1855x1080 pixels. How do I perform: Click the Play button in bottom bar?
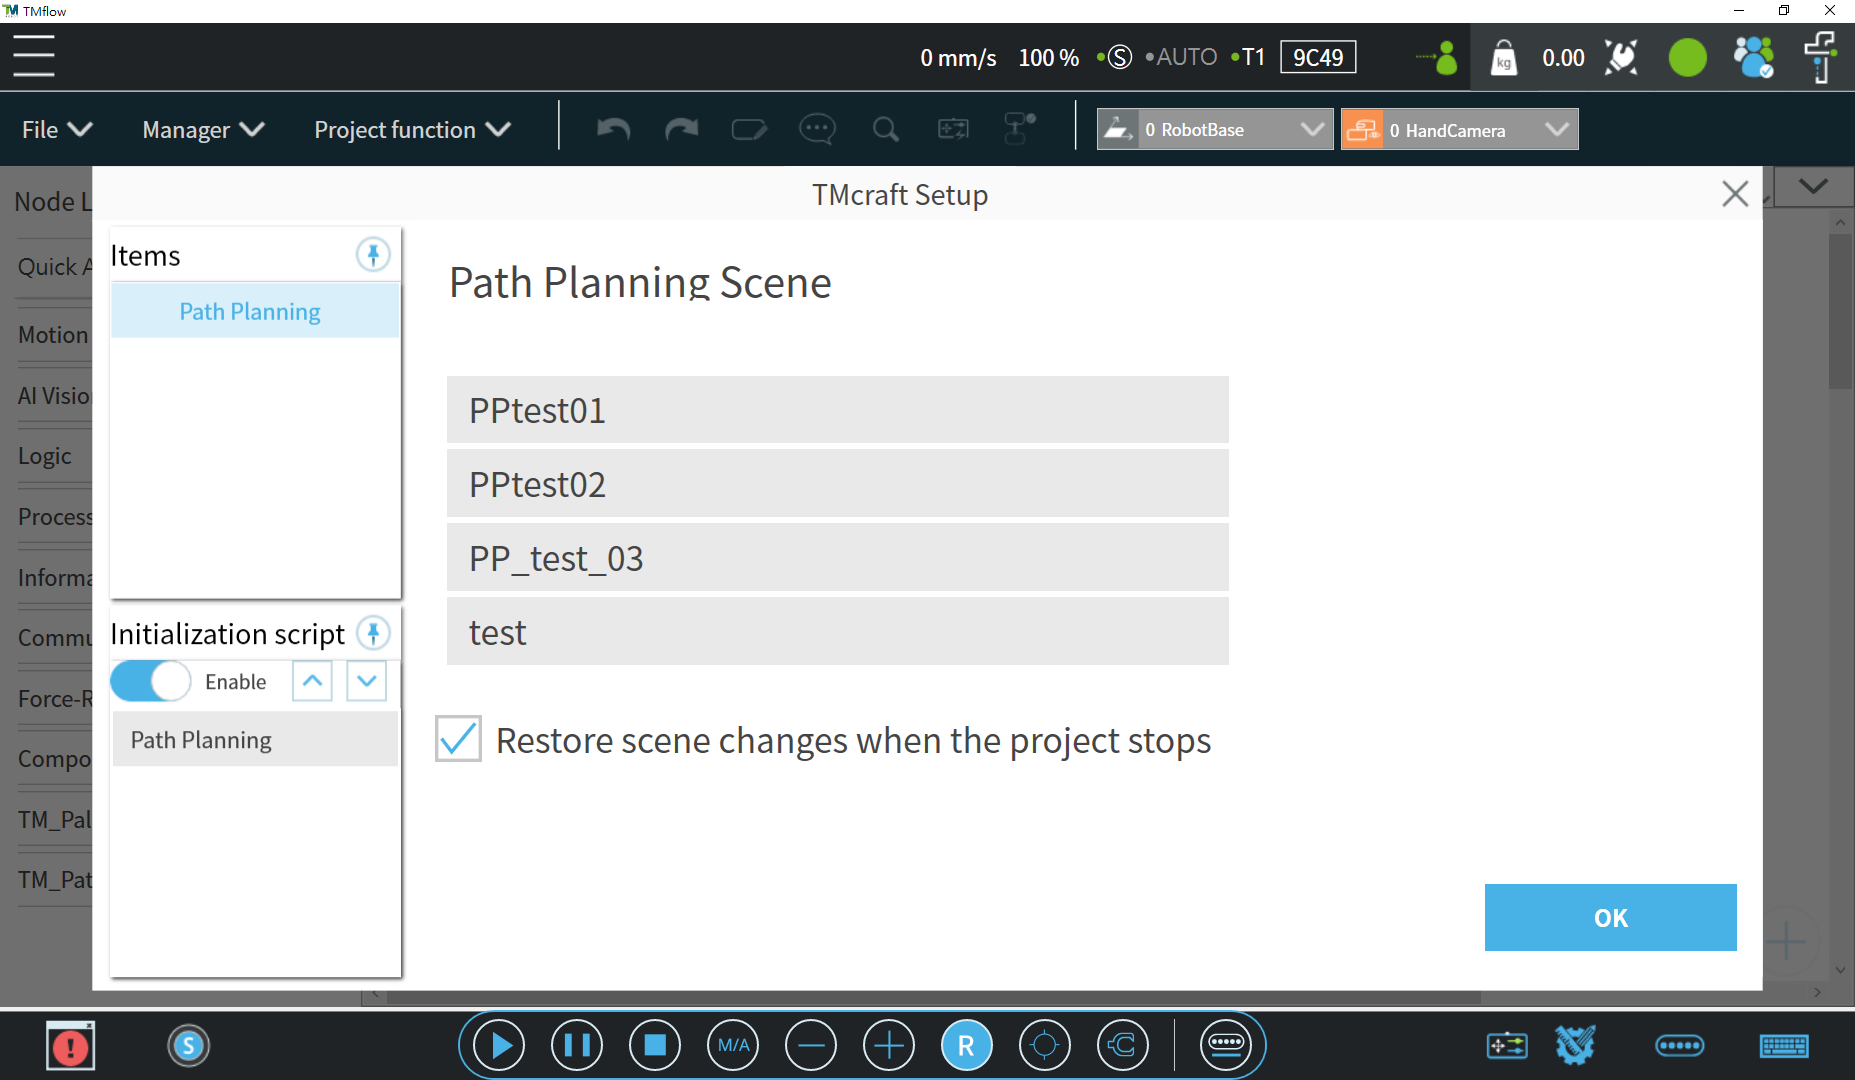pyautogui.click(x=499, y=1046)
